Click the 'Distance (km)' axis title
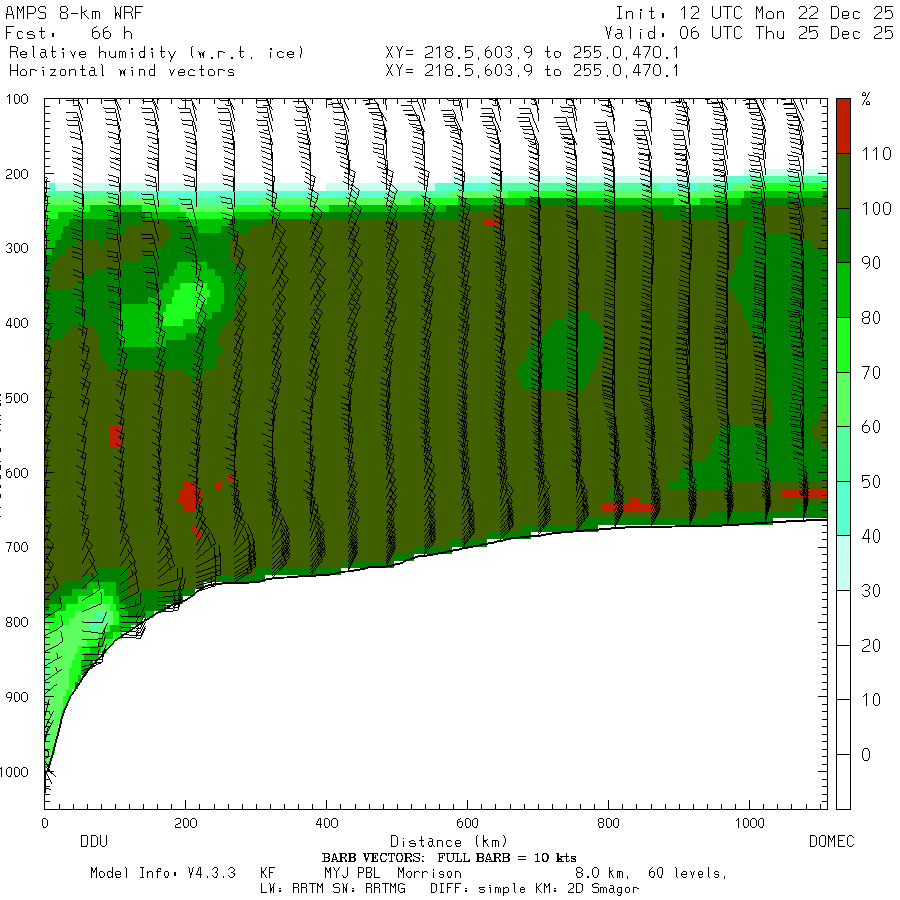This screenshot has width=900, height=900. [x=449, y=842]
